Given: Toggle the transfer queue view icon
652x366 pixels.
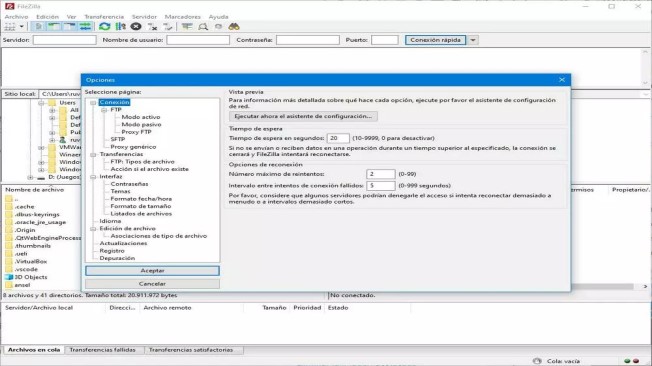Looking at the screenshot, I should point(85,27).
